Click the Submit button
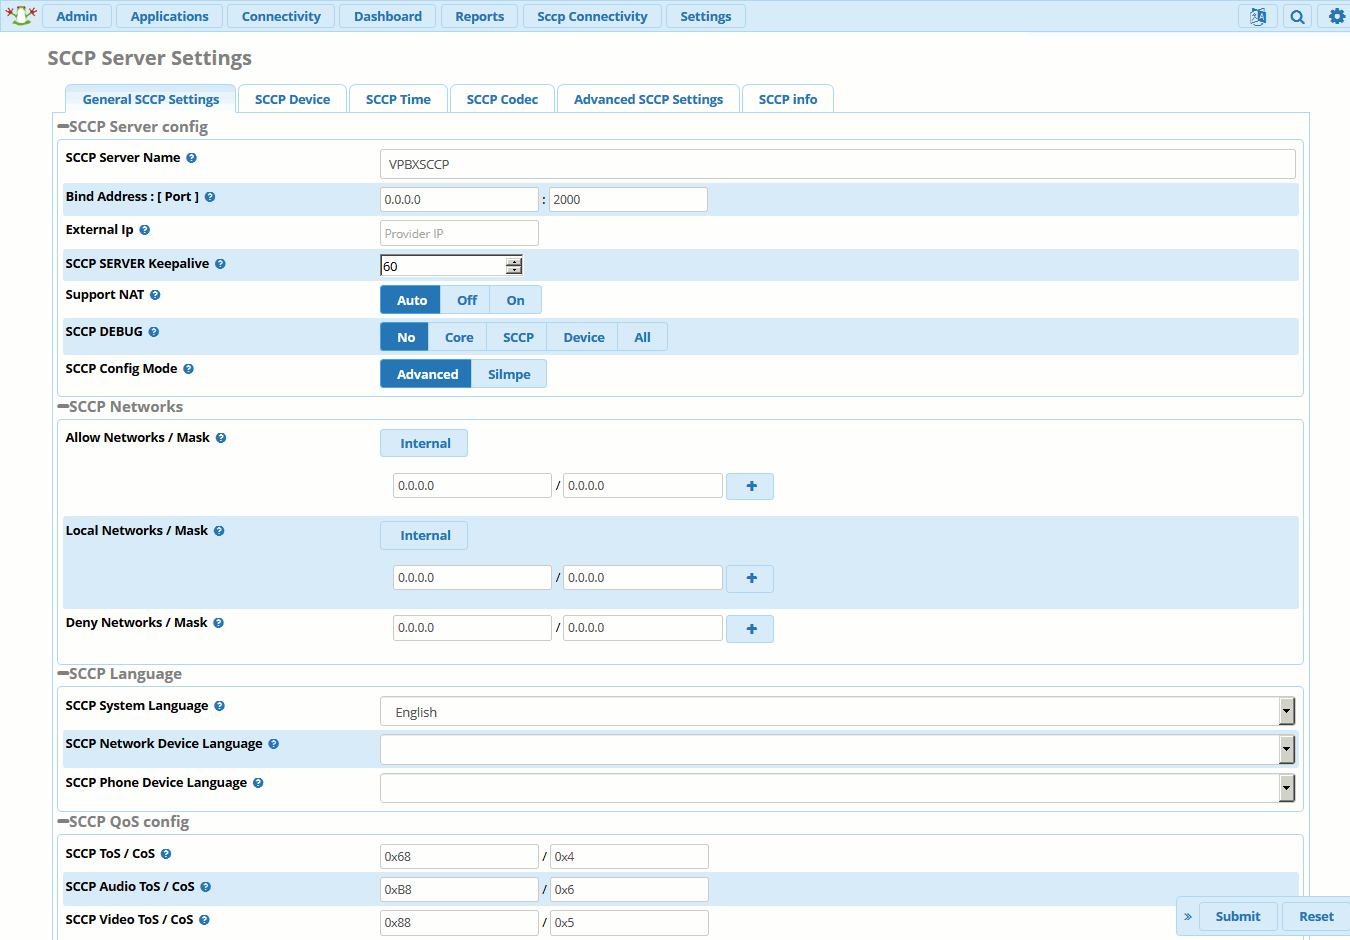This screenshot has height=940, width=1350. 1237,916
